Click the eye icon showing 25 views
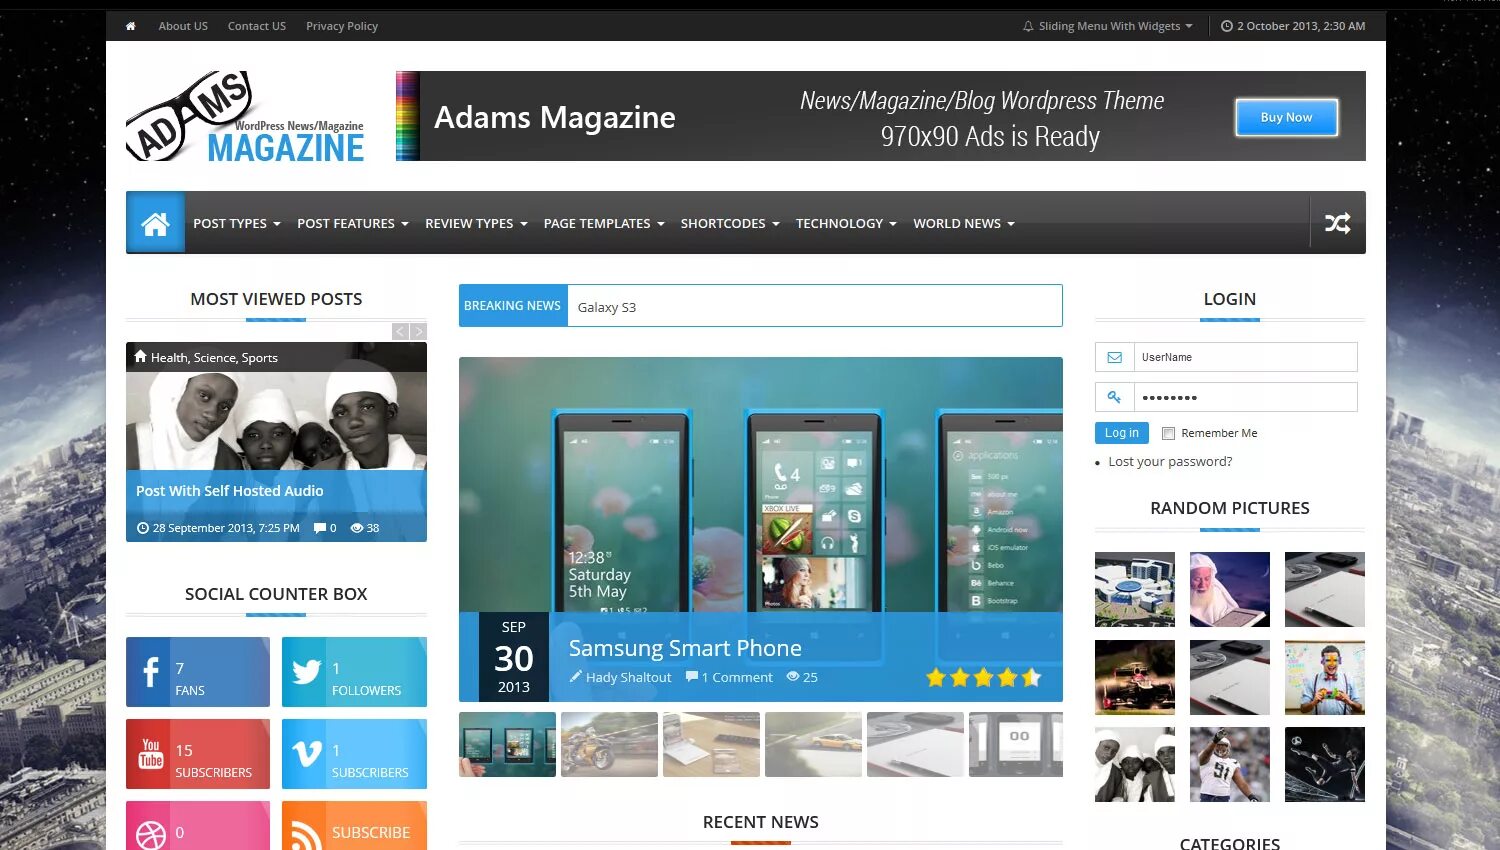This screenshot has width=1500, height=850. [x=793, y=677]
